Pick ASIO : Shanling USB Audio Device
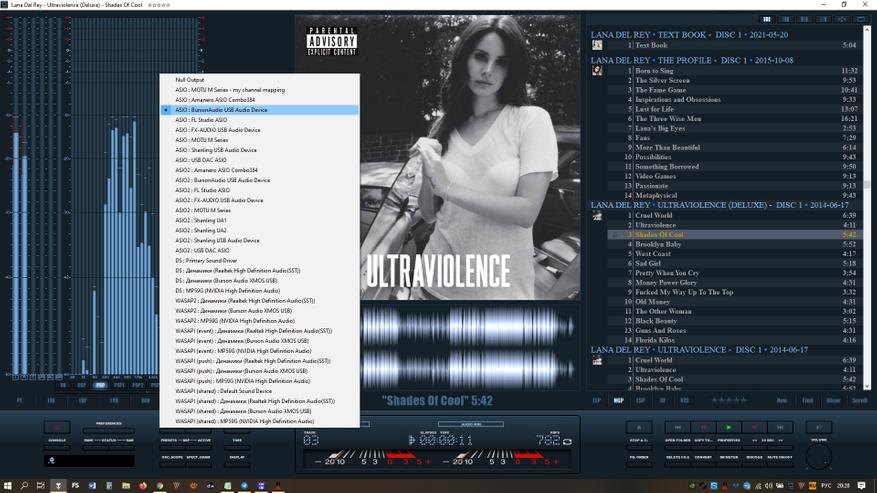Image resolution: width=877 pixels, height=493 pixels. pos(260,150)
